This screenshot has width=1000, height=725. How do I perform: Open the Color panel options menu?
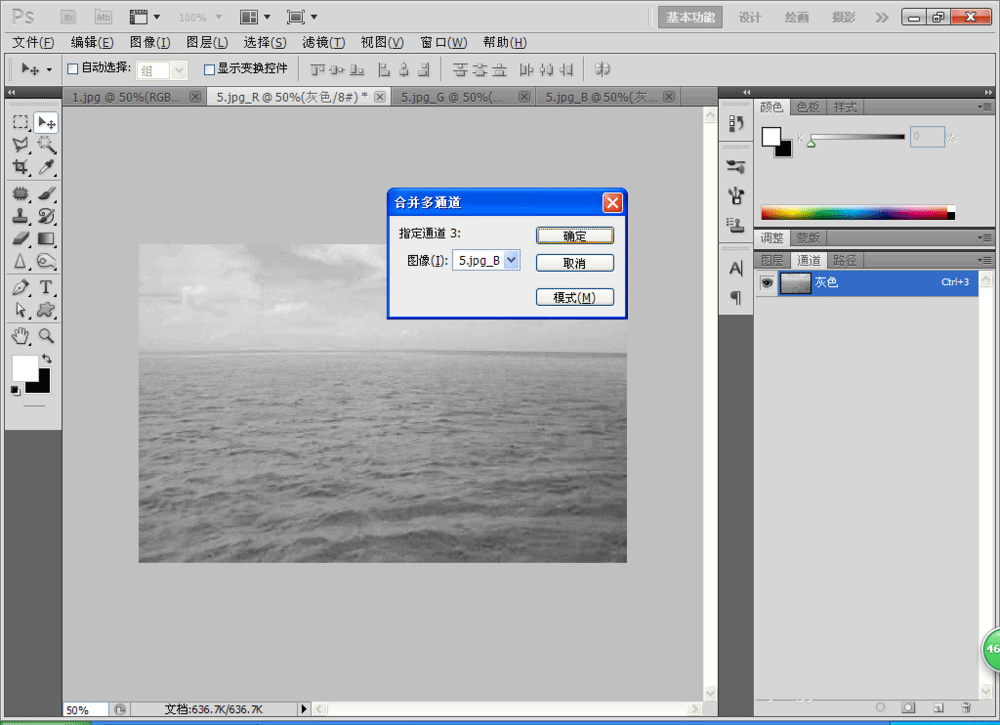(x=985, y=107)
